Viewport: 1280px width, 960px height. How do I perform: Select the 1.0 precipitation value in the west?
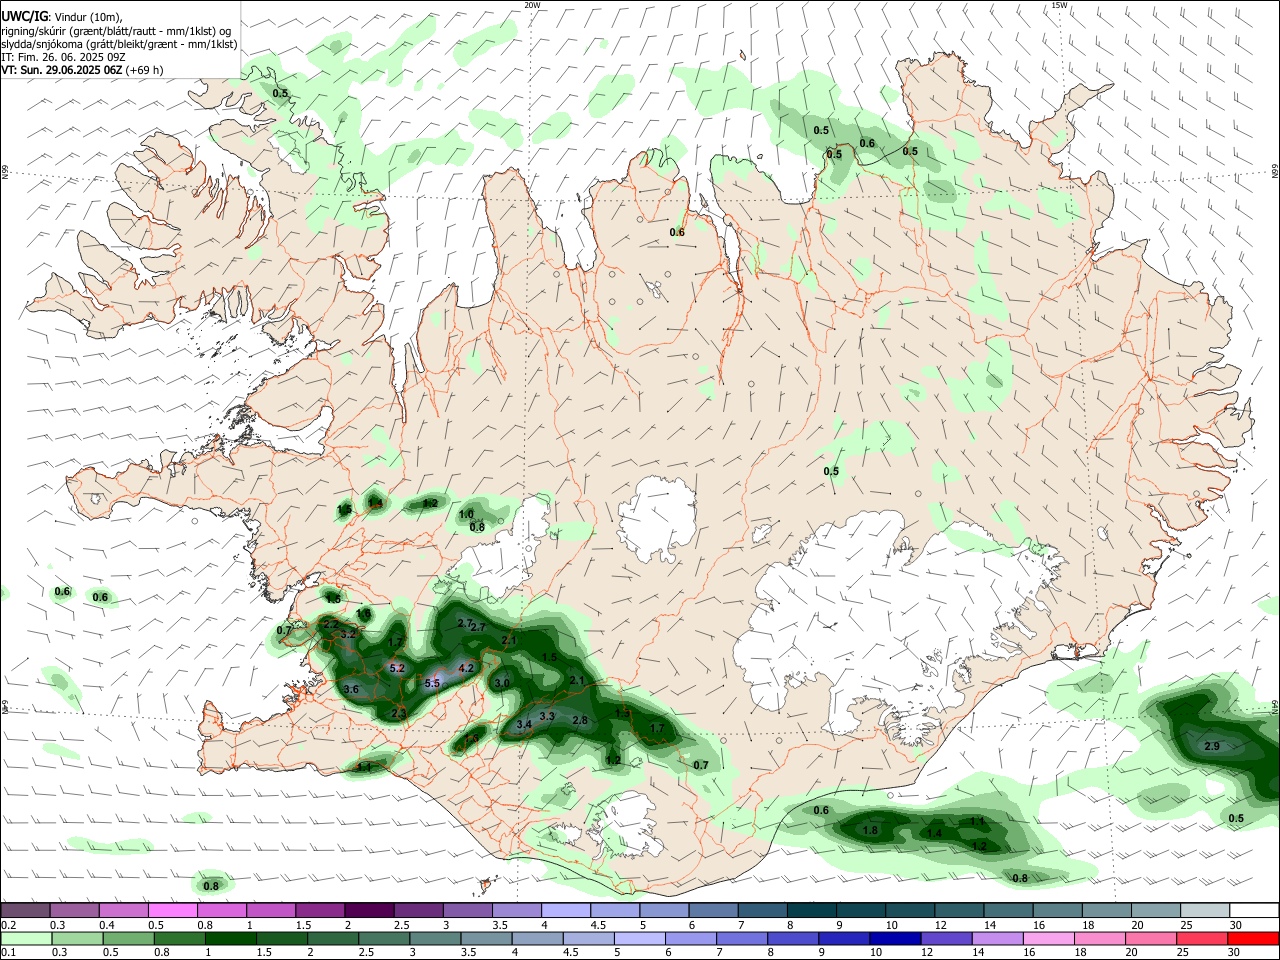click(466, 514)
